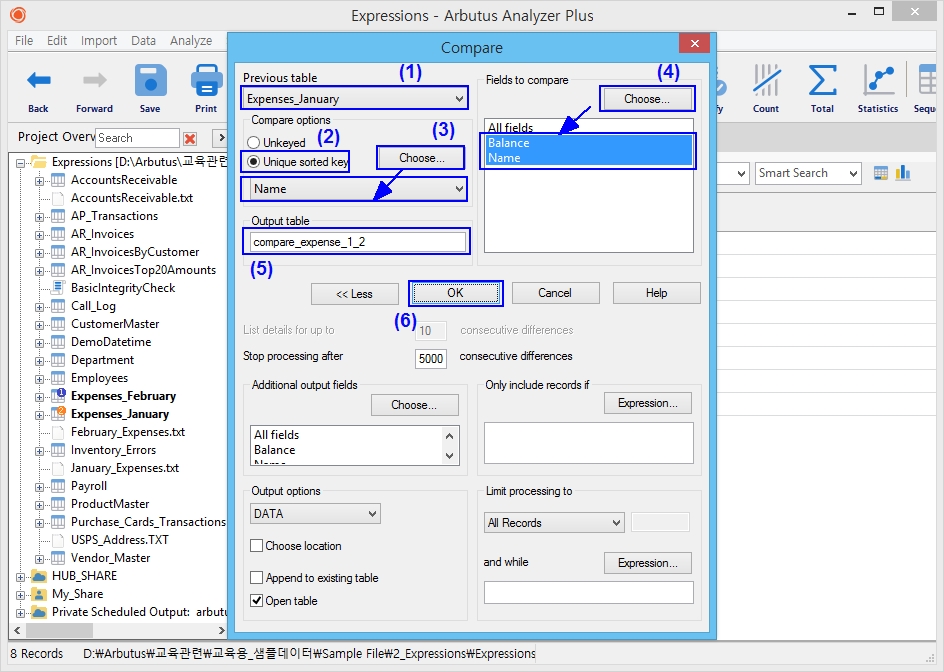
Task: Open the Analyze menu
Action: pyautogui.click(x=191, y=40)
